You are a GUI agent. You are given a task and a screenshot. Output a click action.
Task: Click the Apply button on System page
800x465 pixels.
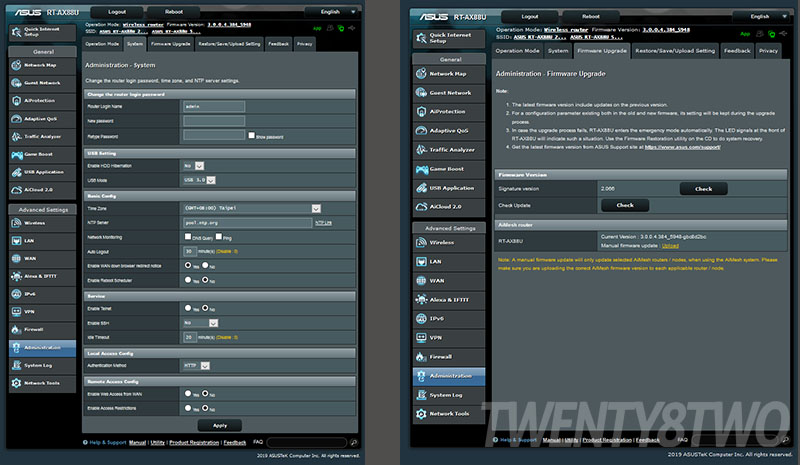point(220,425)
